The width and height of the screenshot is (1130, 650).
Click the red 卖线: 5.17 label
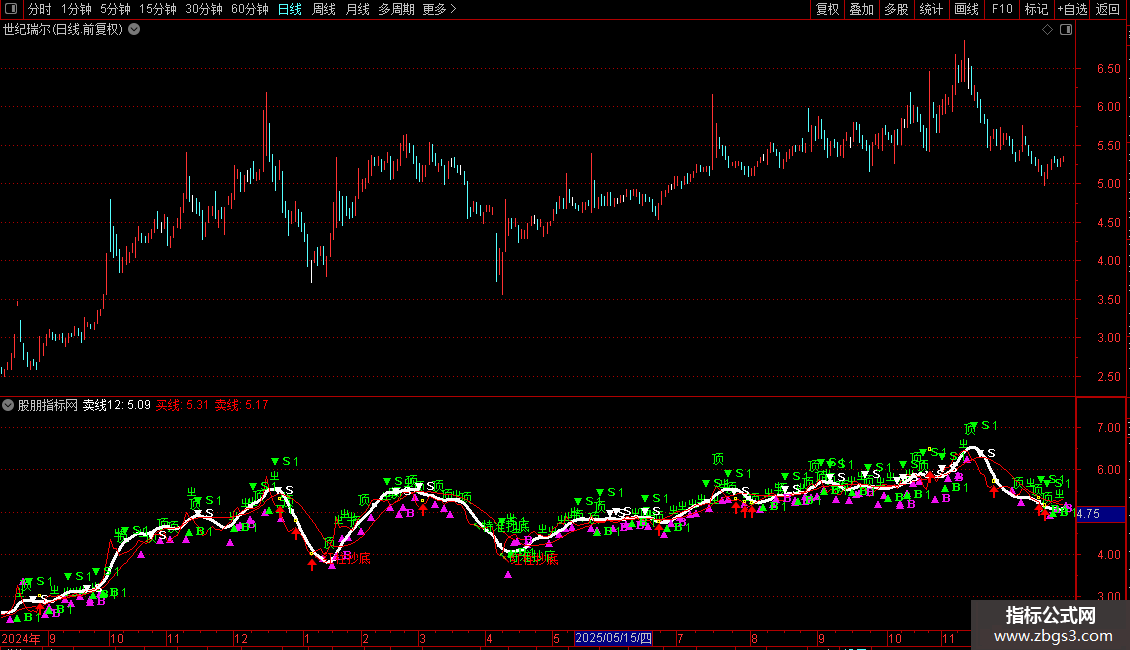(241, 405)
